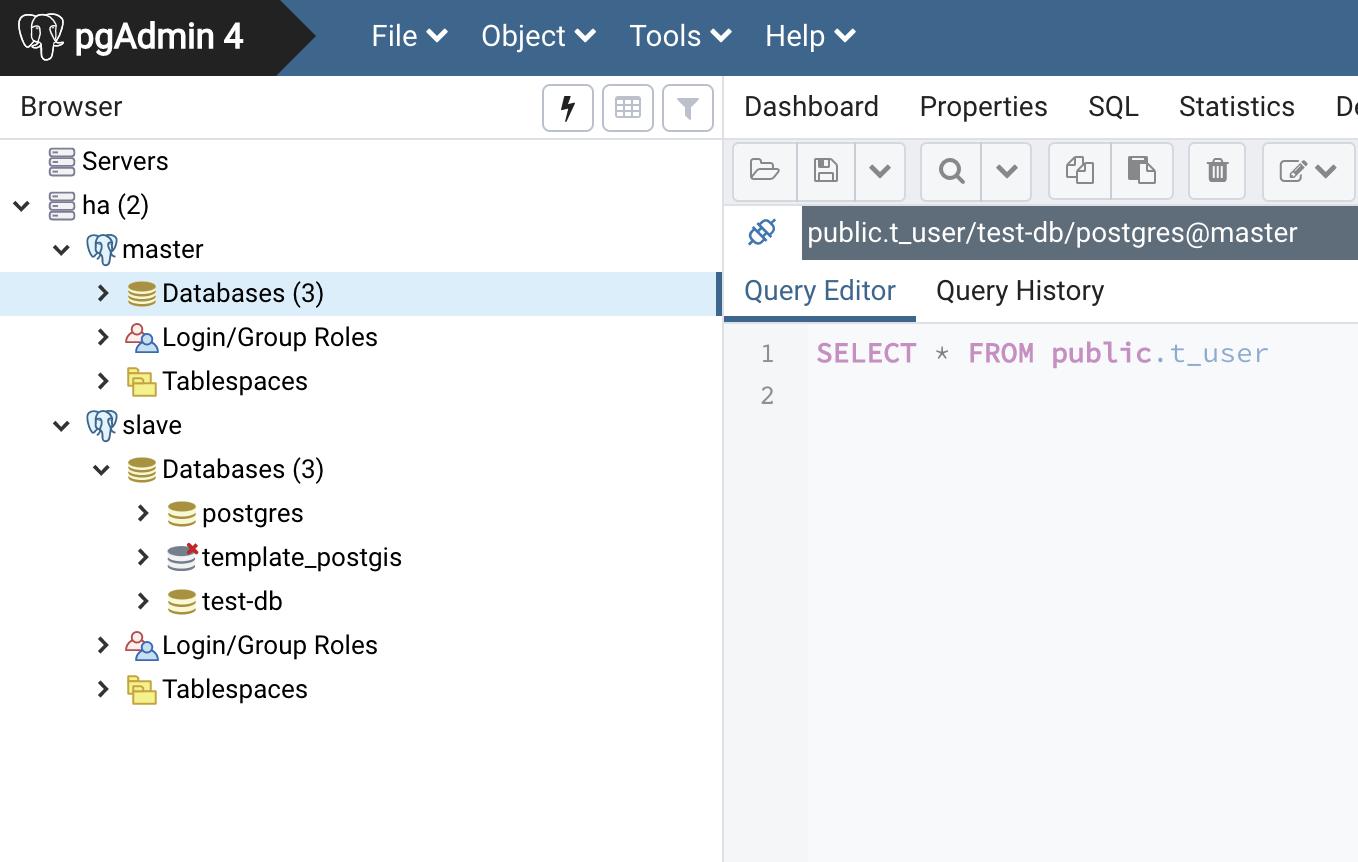Collapse the ha server group
Viewport: 1358px width, 862px height.
[22, 206]
